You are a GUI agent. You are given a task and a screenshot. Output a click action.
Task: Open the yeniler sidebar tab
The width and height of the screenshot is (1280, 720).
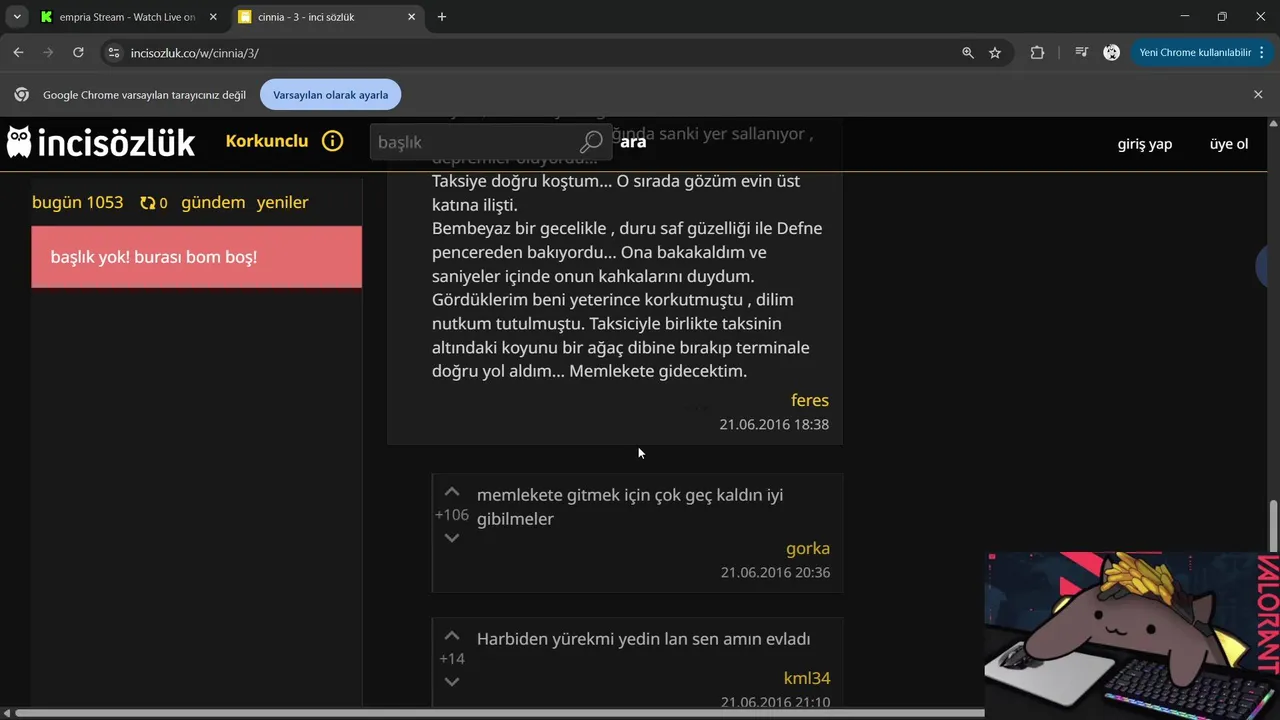coord(282,202)
